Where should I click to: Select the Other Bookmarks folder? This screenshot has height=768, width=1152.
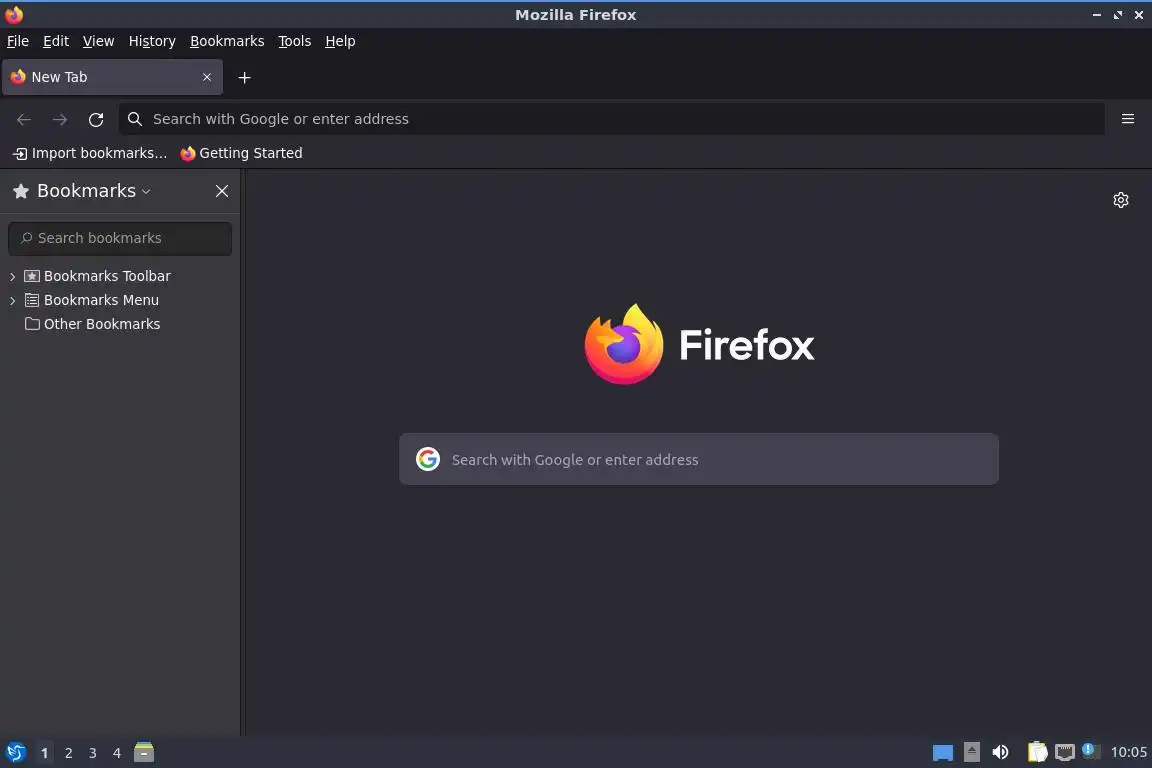tap(101, 324)
